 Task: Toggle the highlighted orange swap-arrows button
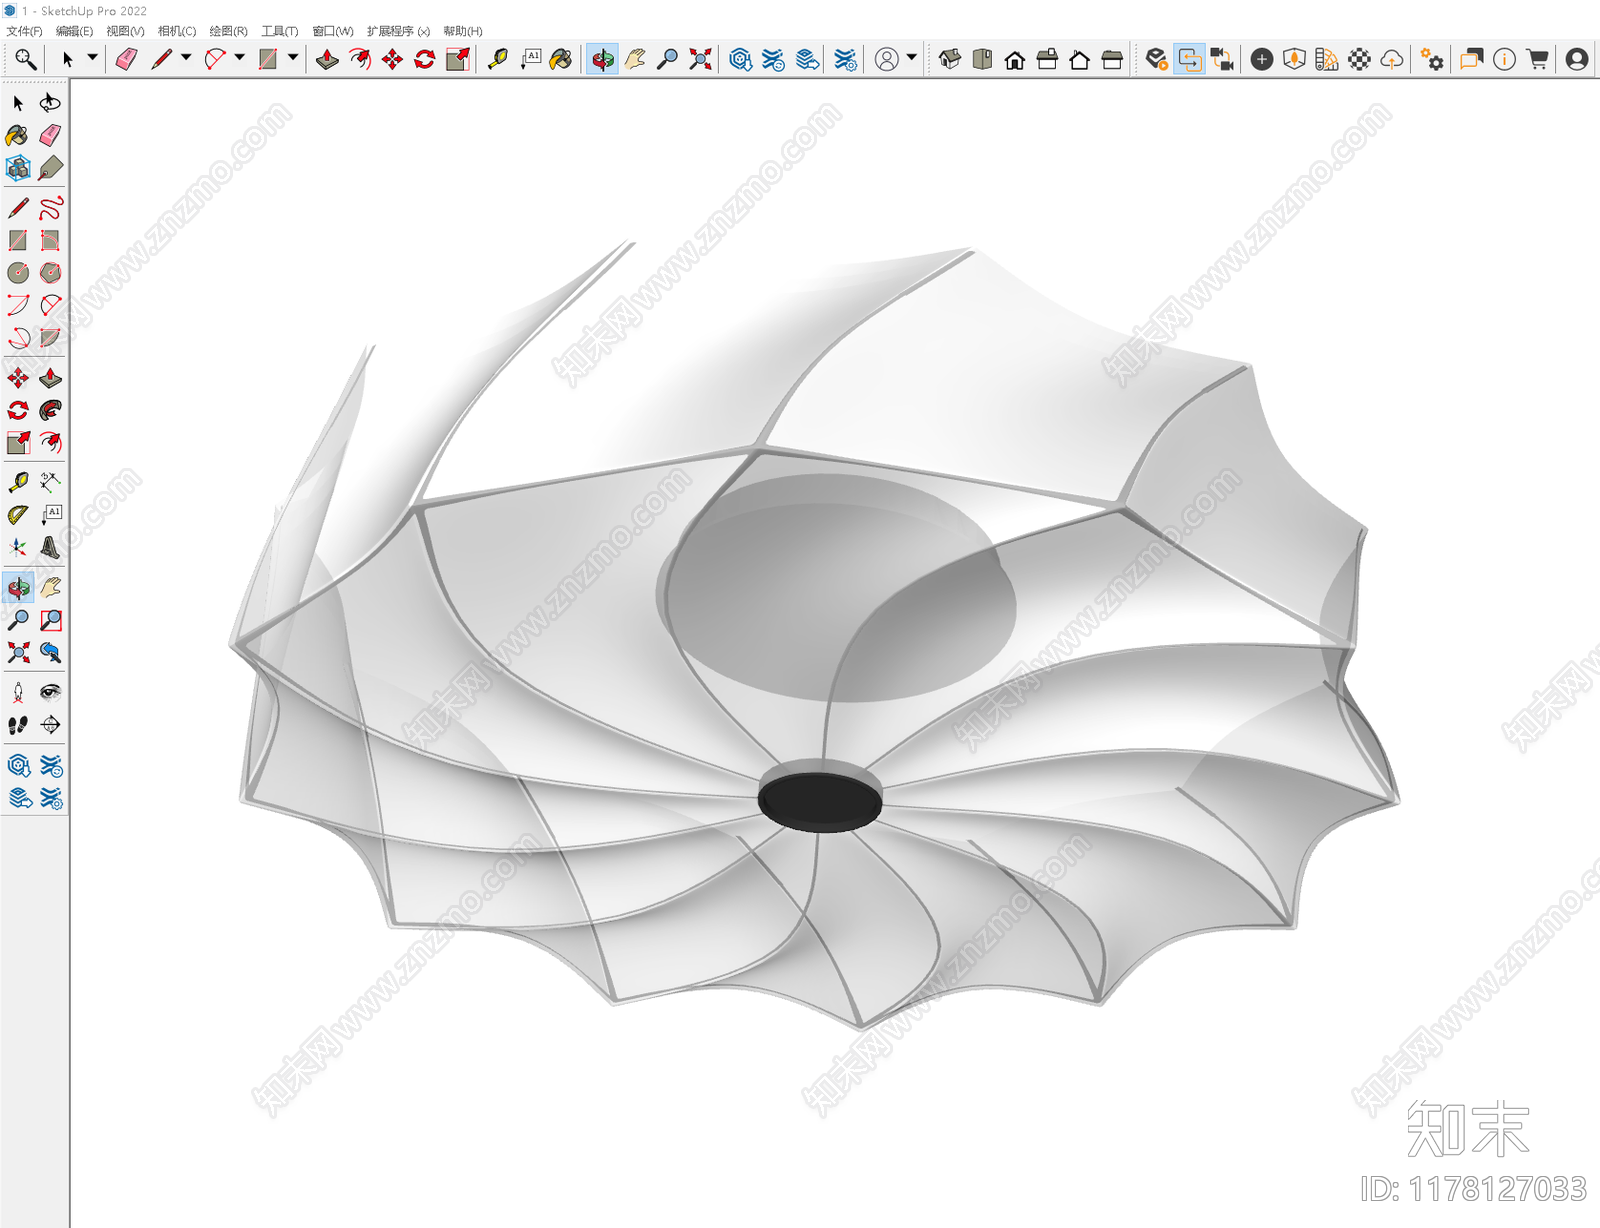point(1189,59)
